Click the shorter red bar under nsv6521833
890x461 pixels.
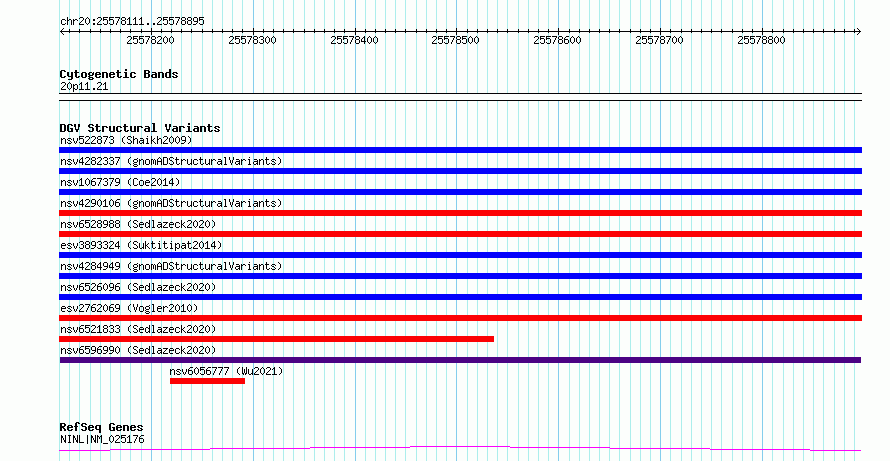[x=276, y=339]
